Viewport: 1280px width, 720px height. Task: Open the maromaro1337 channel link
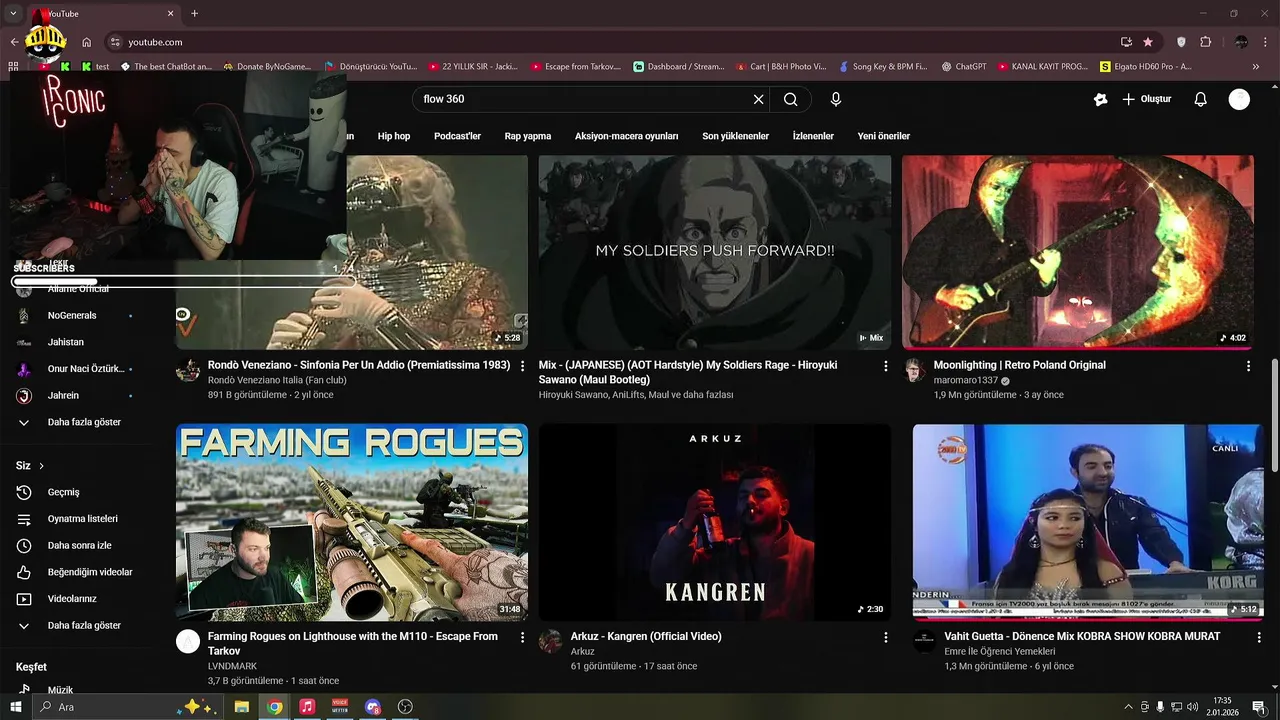[x=966, y=381]
